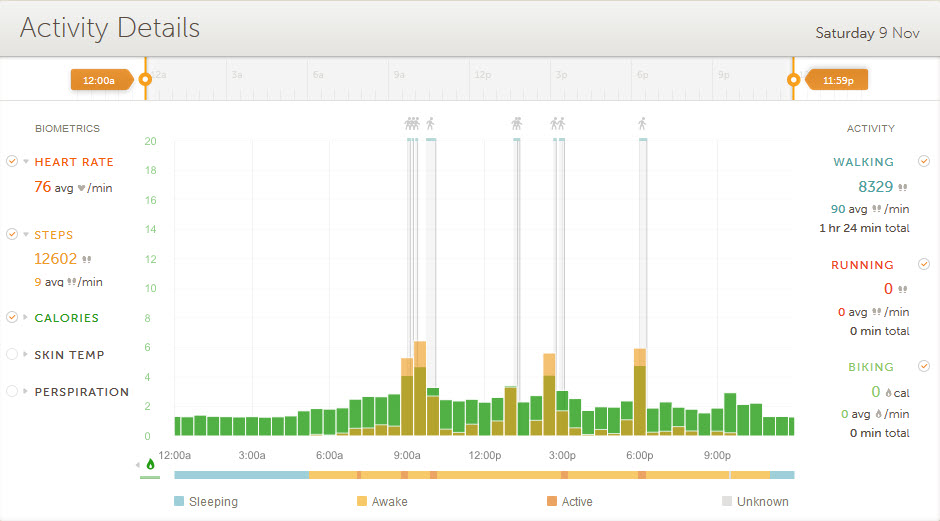Click the three-walkers activity icon near 9a
The height and width of the screenshot is (521, 940).
click(413, 124)
